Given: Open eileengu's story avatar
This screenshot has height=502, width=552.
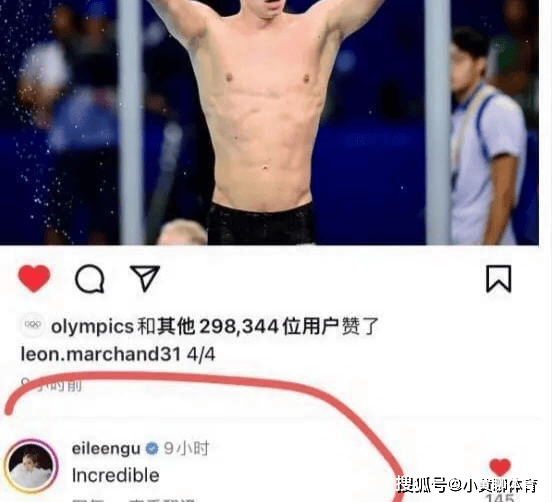Looking at the screenshot, I should (31, 466).
